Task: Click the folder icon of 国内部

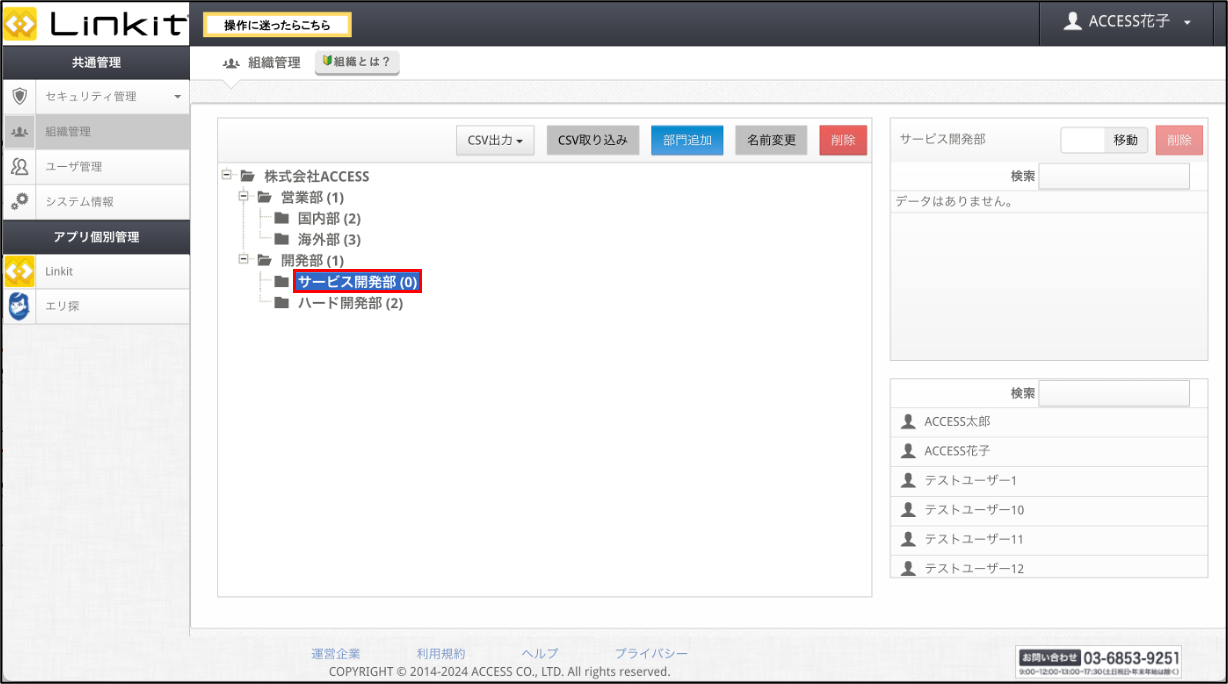Action: tap(281, 218)
